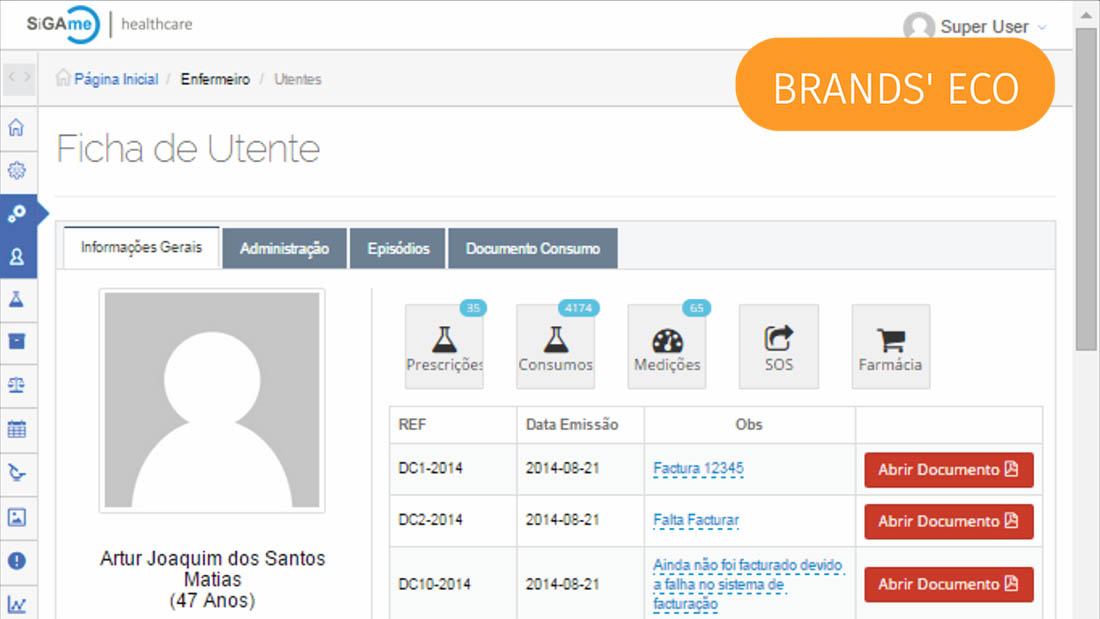This screenshot has width=1100, height=619.
Task: Click Abrir Documento for DC1-2014
Action: pyautogui.click(x=948, y=470)
